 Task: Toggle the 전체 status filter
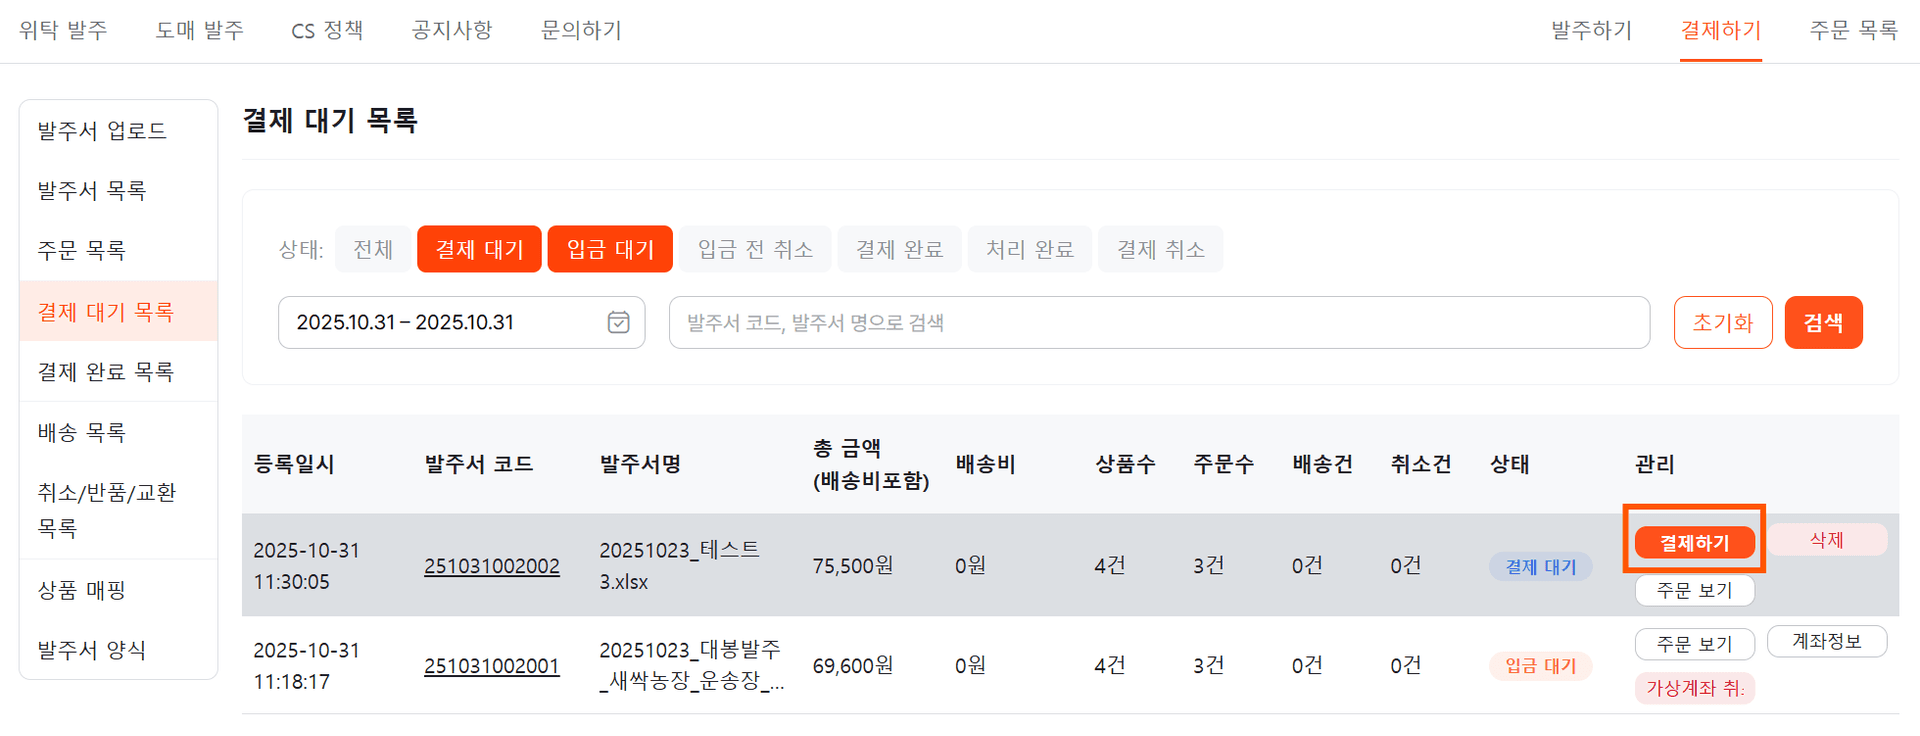(372, 248)
